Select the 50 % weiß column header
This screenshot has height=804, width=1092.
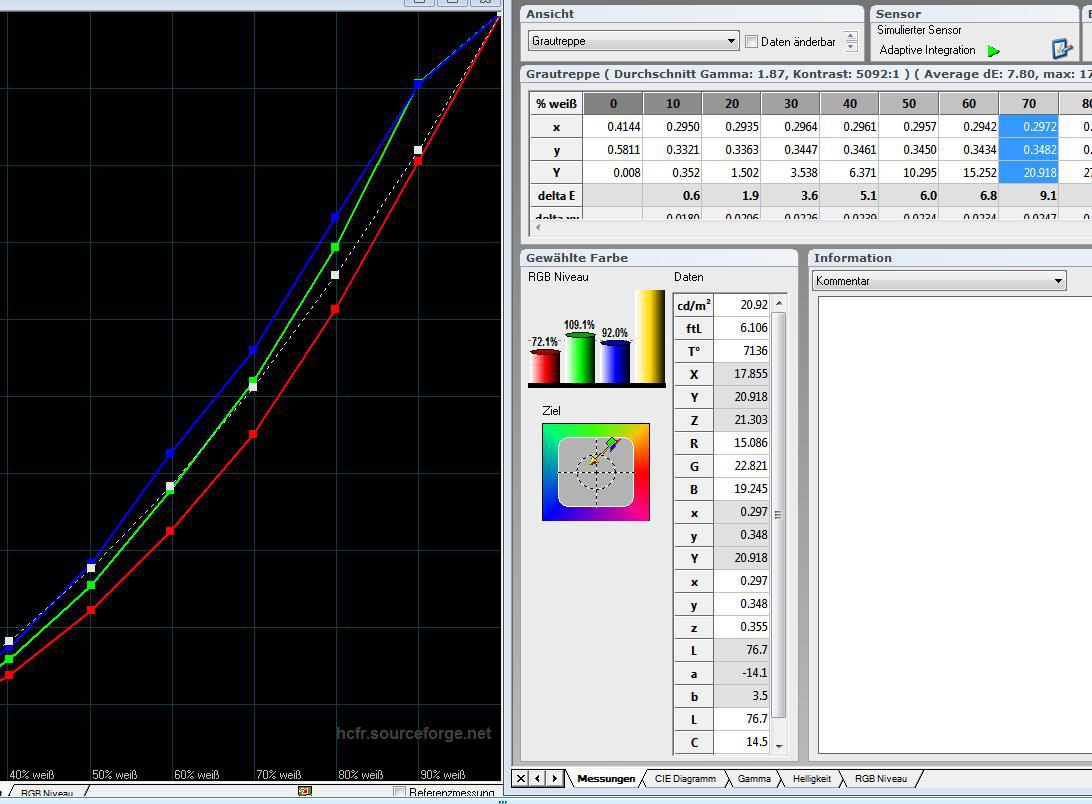coord(908,103)
